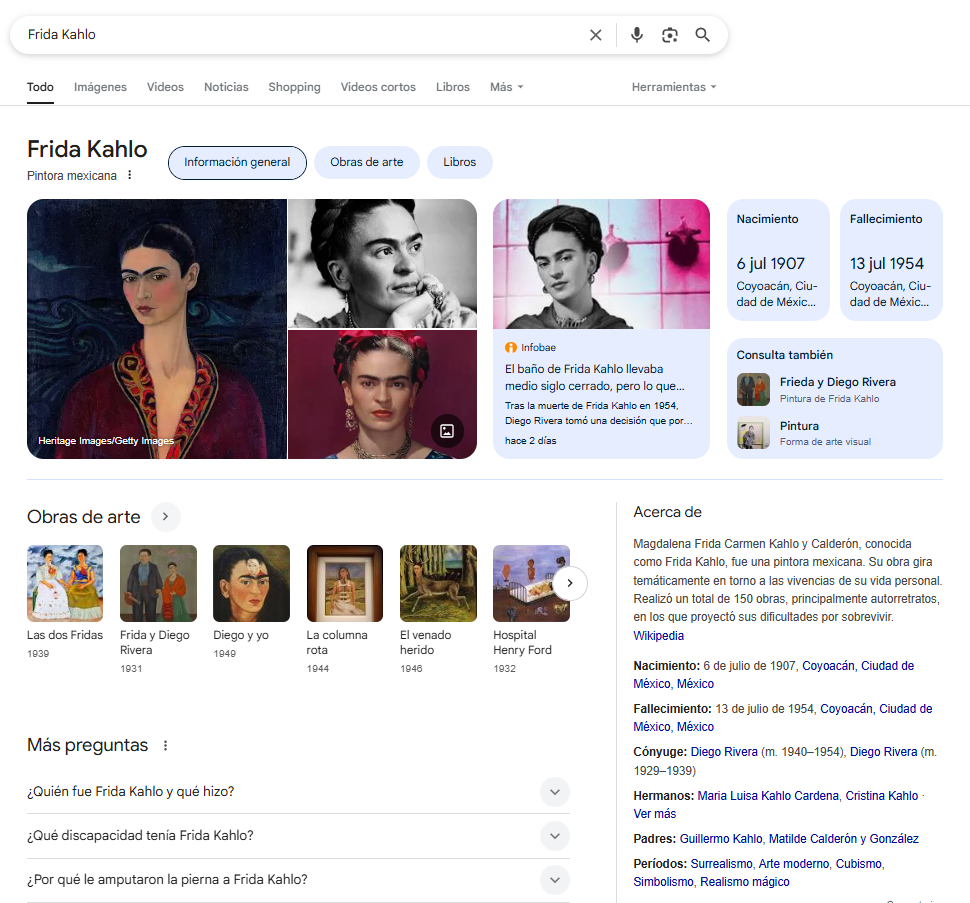The height and width of the screenshot is (903, 970).
Task: Expand the Más dropdown in the search tabs
Action: coord(506,87)
